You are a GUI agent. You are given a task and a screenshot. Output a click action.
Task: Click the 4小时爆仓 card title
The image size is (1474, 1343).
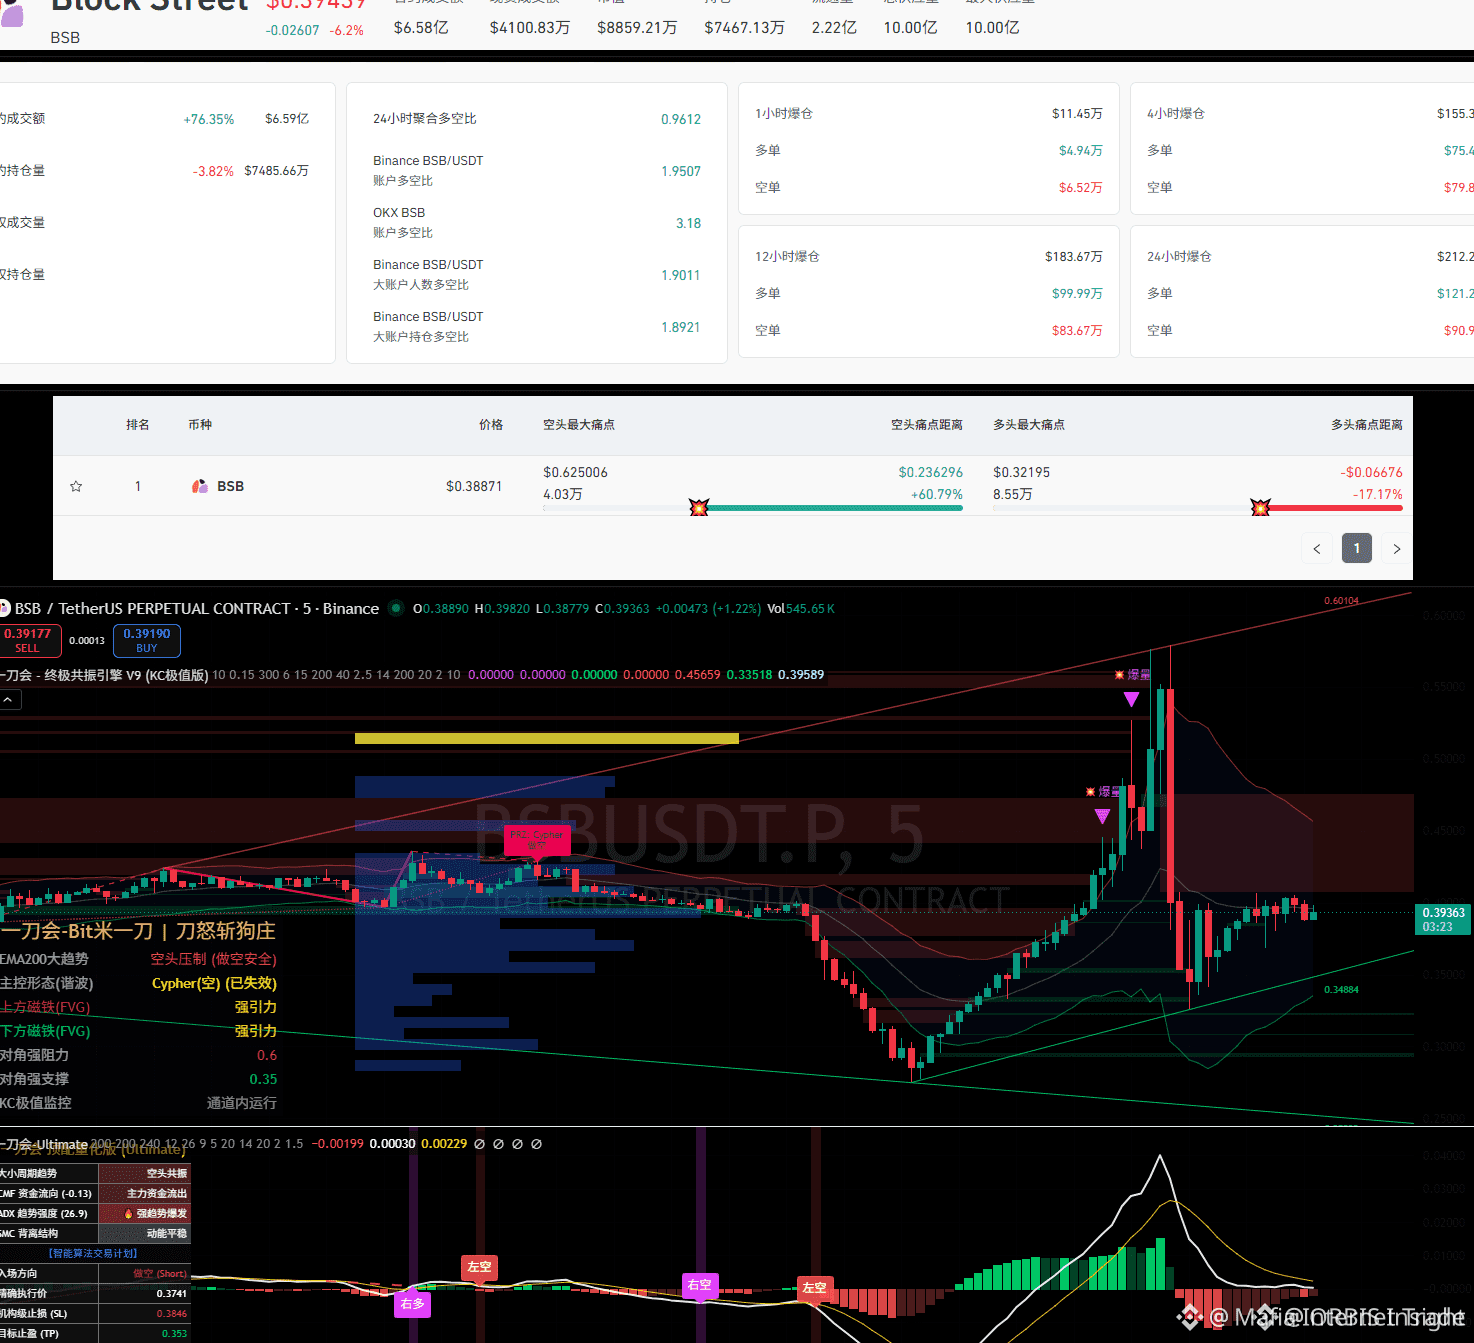(1176, 114)
